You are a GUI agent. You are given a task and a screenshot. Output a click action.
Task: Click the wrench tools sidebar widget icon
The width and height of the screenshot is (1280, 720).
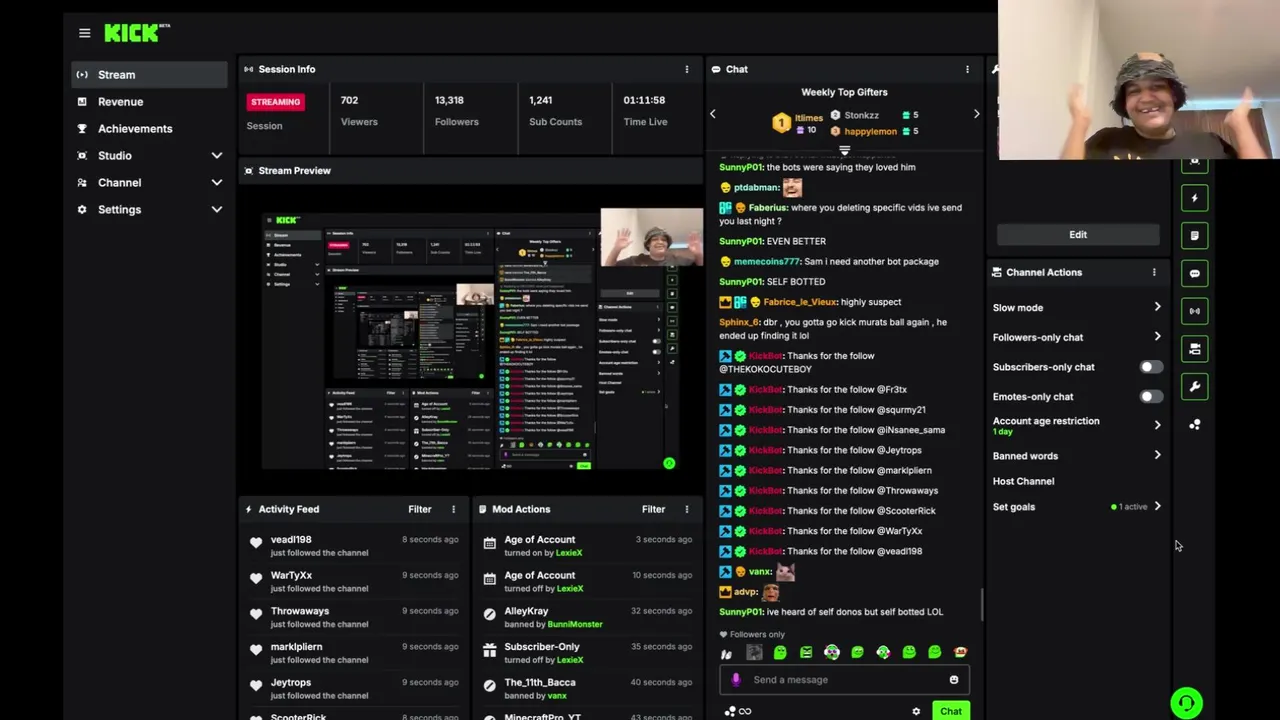[x=1194, y=387]
